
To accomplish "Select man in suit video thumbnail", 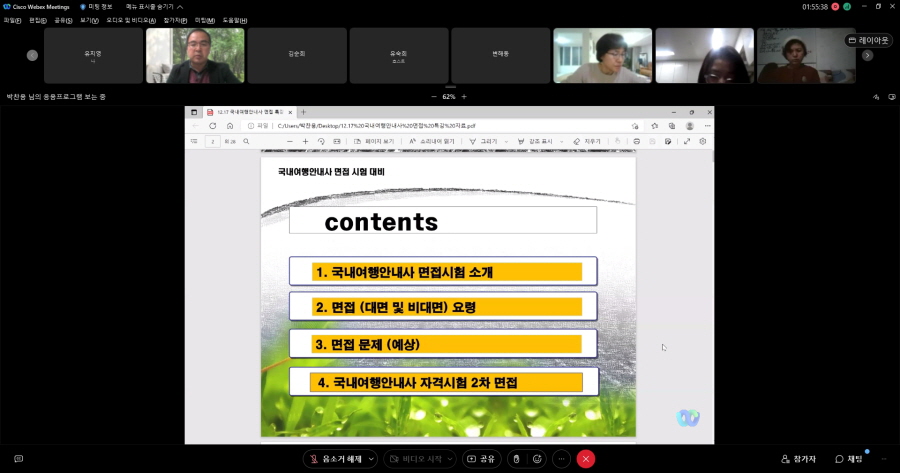I will 195,56.
